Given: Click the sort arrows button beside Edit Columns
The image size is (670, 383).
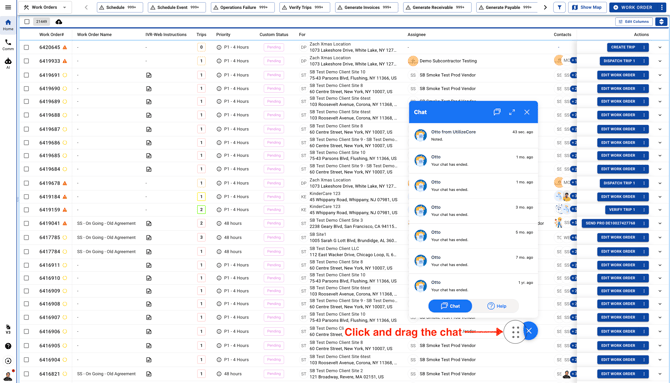Looking at the screenshot, I should tap(661, 21).
